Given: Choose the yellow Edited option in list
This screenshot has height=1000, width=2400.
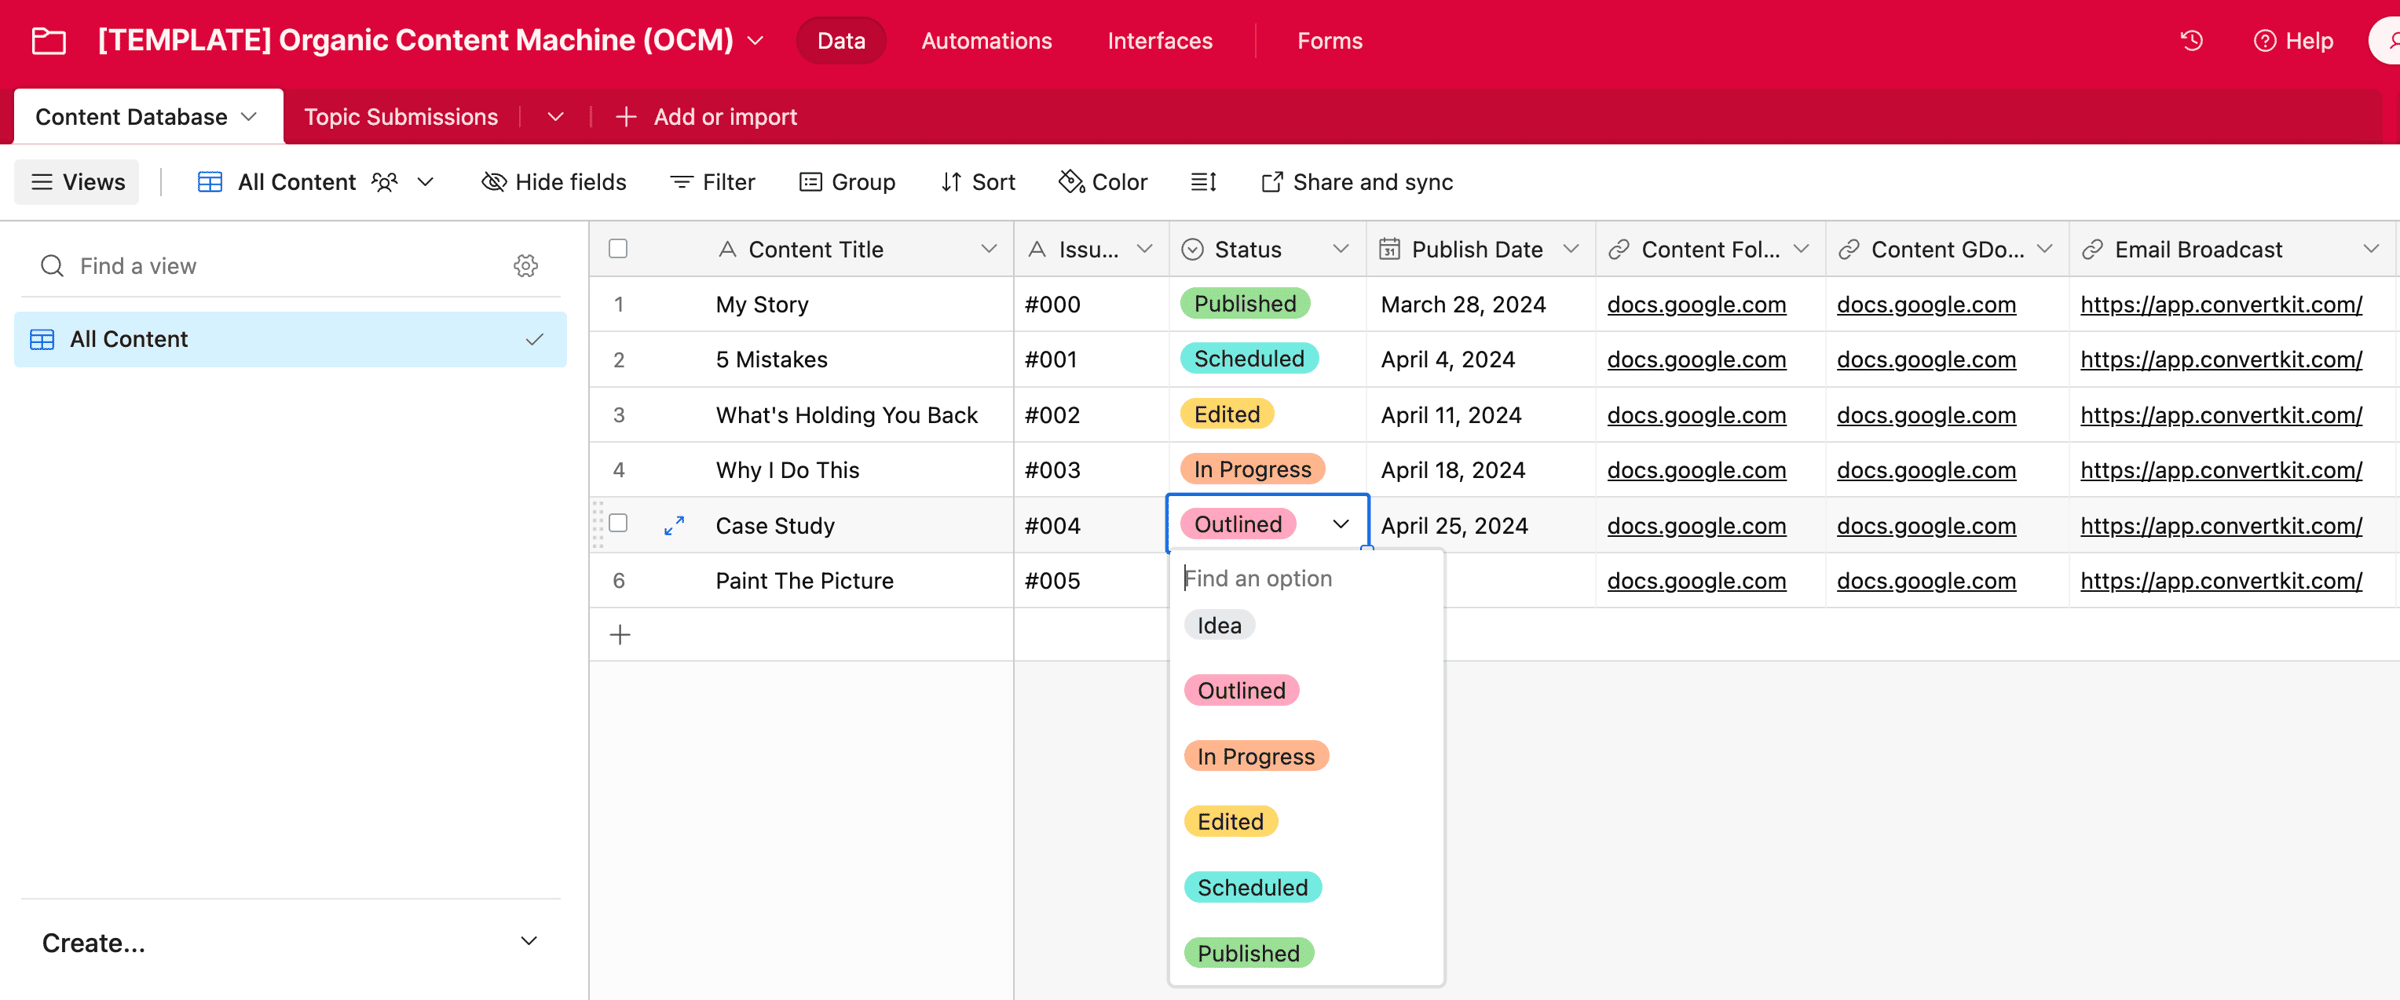Looking at the screenshot, I should [1230, 821].
